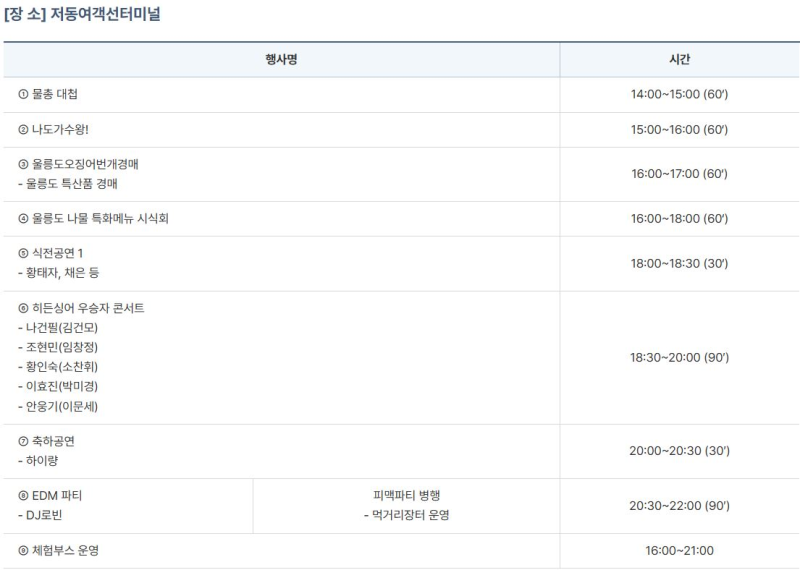Image resolution: width=800 pixels, height=570 pixels.
Task: Select the 체험부스 운영 row
Action: (64, 551)
